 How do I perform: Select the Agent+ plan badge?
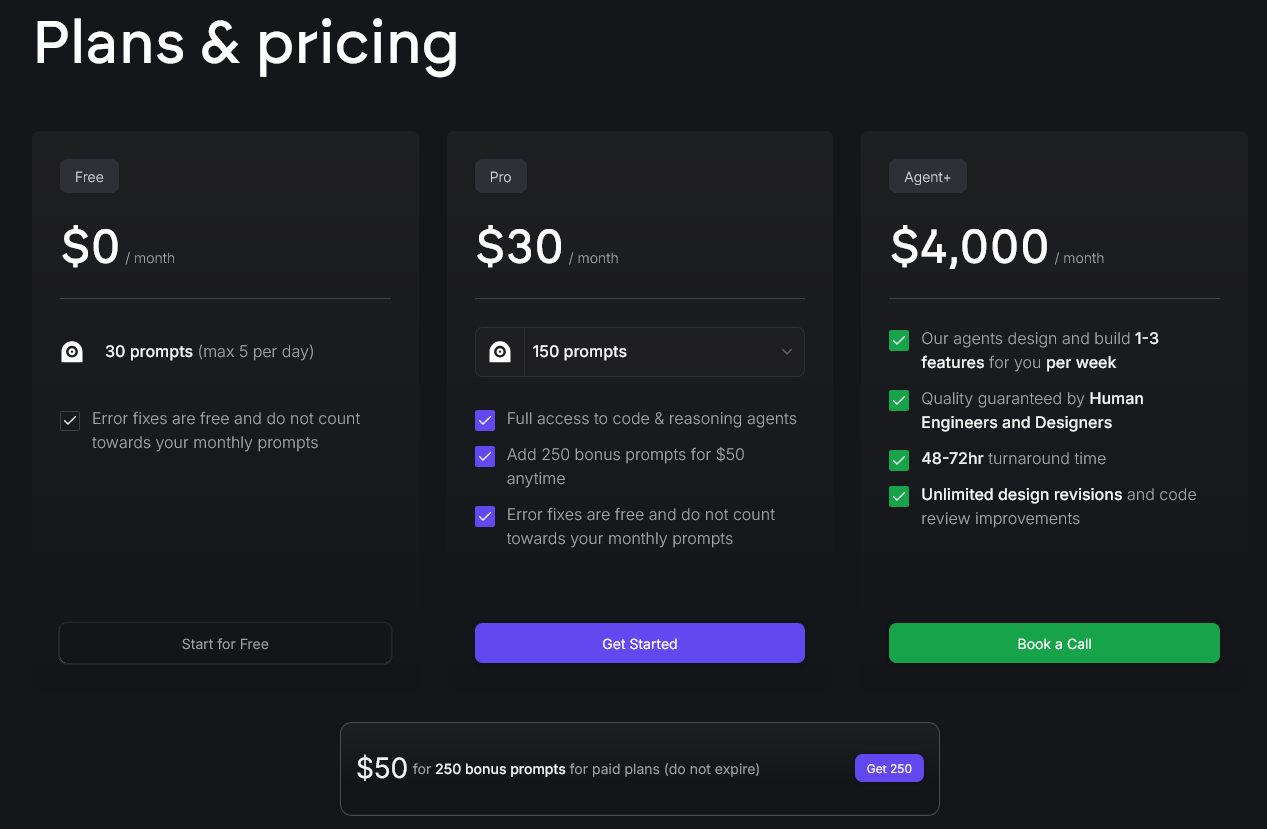928,176
